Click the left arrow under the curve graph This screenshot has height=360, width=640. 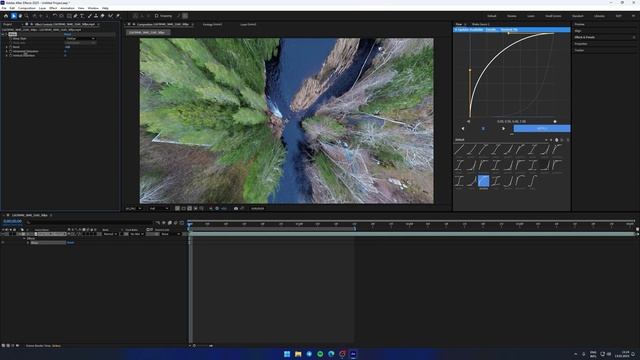pos(462,129)
